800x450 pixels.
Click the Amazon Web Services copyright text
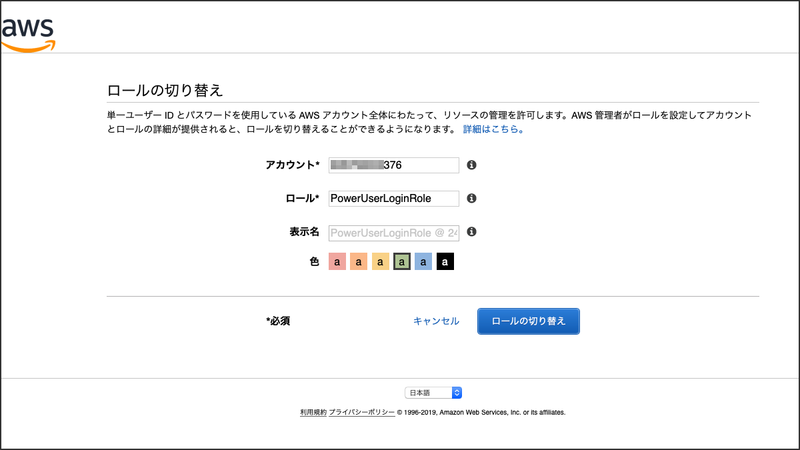481,412
